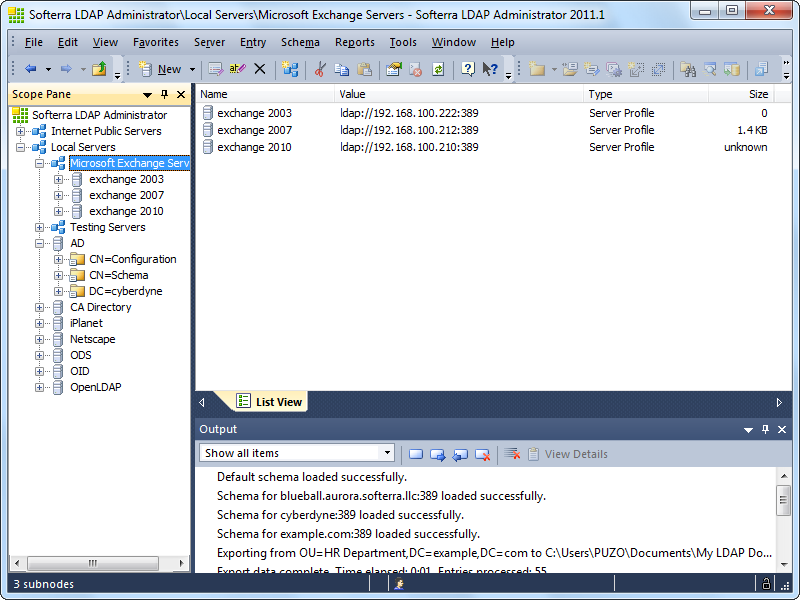Clear all messages in the Output panel
This screenshot has height=600, width=800.
point(511,454)
